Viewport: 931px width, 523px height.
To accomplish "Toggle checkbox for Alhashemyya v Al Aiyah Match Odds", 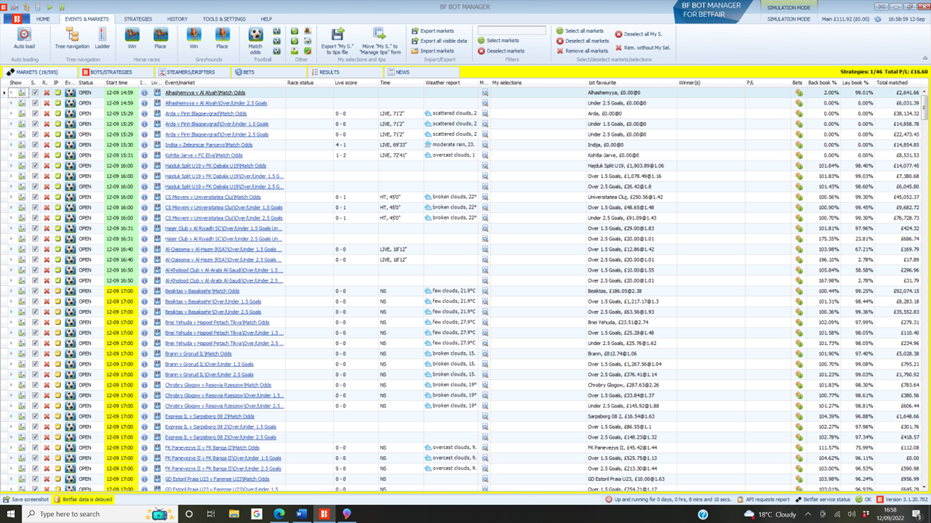I will point(35,93).
